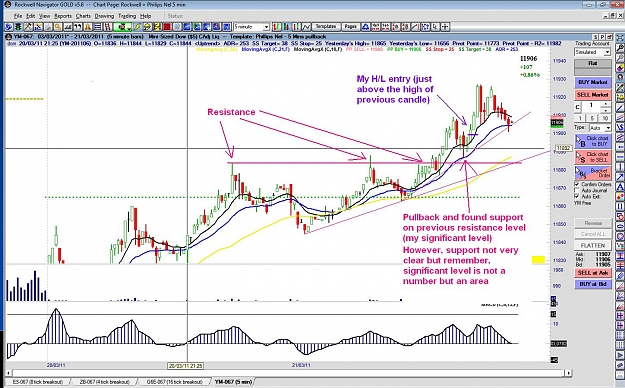This screenshot has height=388, width=625.
Task: Enable the Auto Journal checkbox
Action: coord(577,190)
